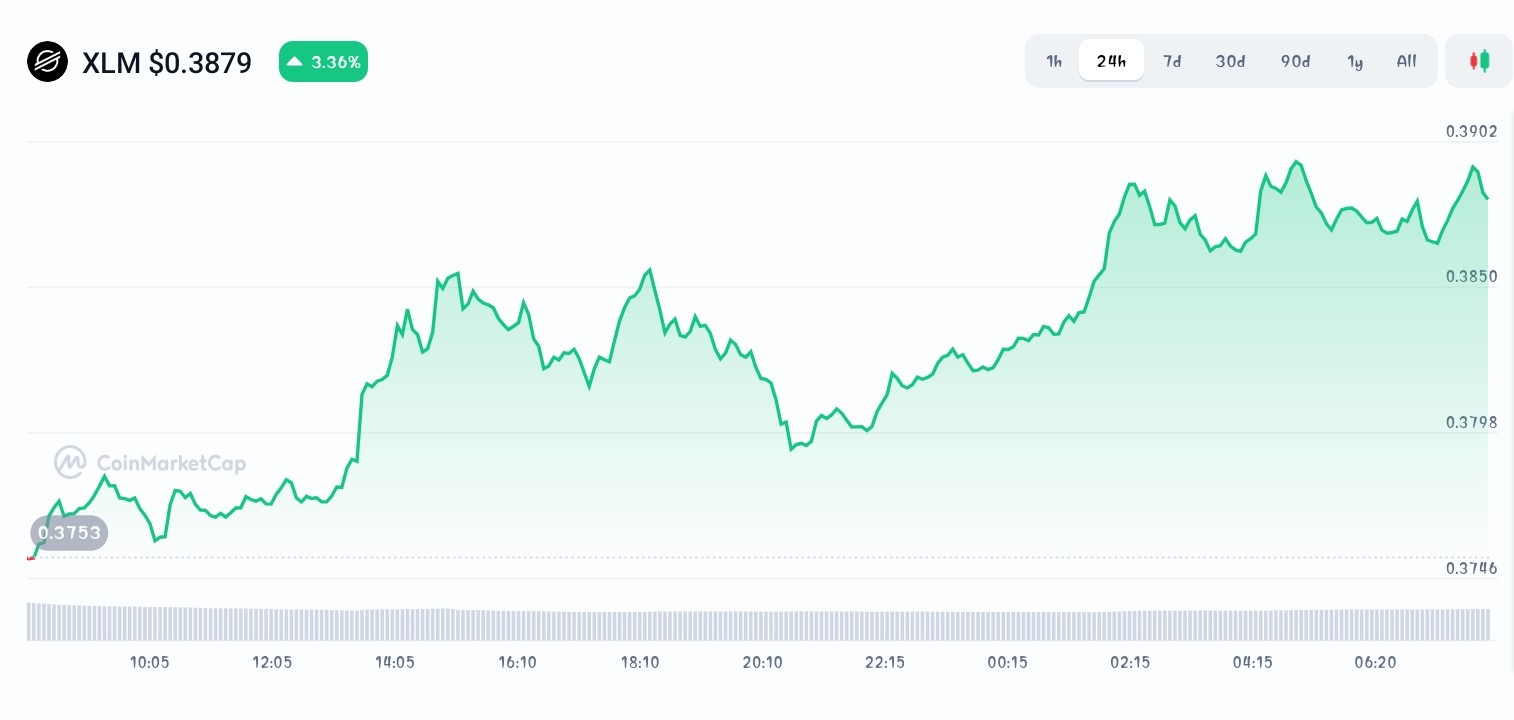Click the green up-arrow in the change badge
This screenshot has width=1514, height=720.
tap(295, 61)
